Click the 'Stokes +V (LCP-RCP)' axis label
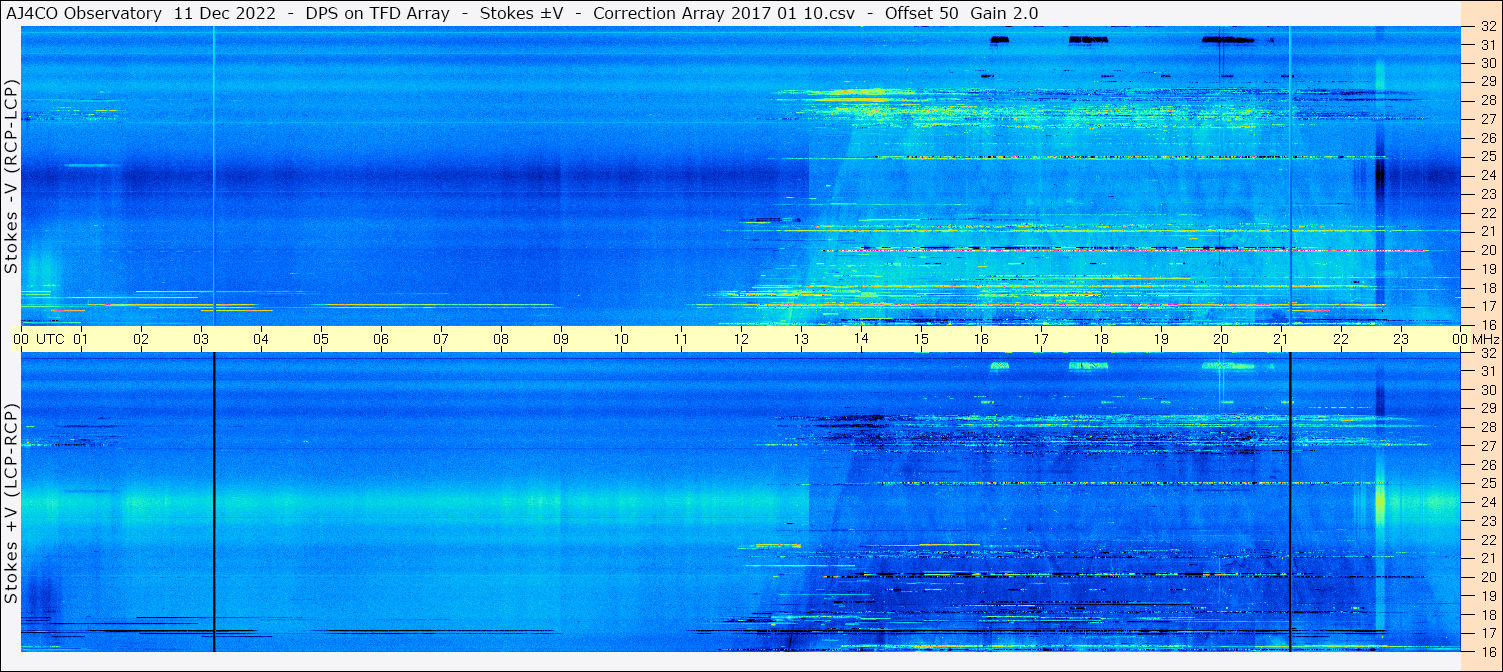Viewport: 1503px width, 672px height. point(11,504)
